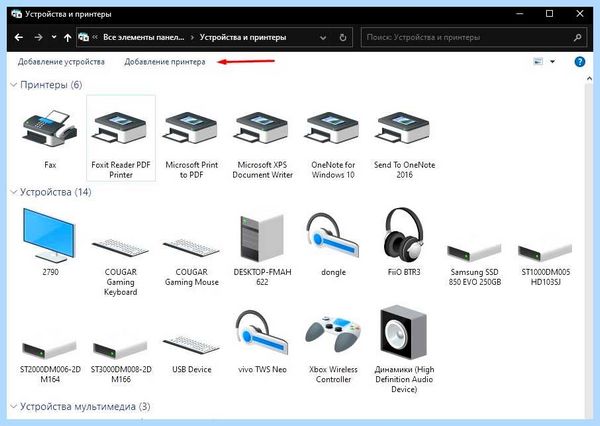Open breadcrumb arrow before Устройства и принтеры
The height and width of the screenshot is (426, 600).
(192, 38)
